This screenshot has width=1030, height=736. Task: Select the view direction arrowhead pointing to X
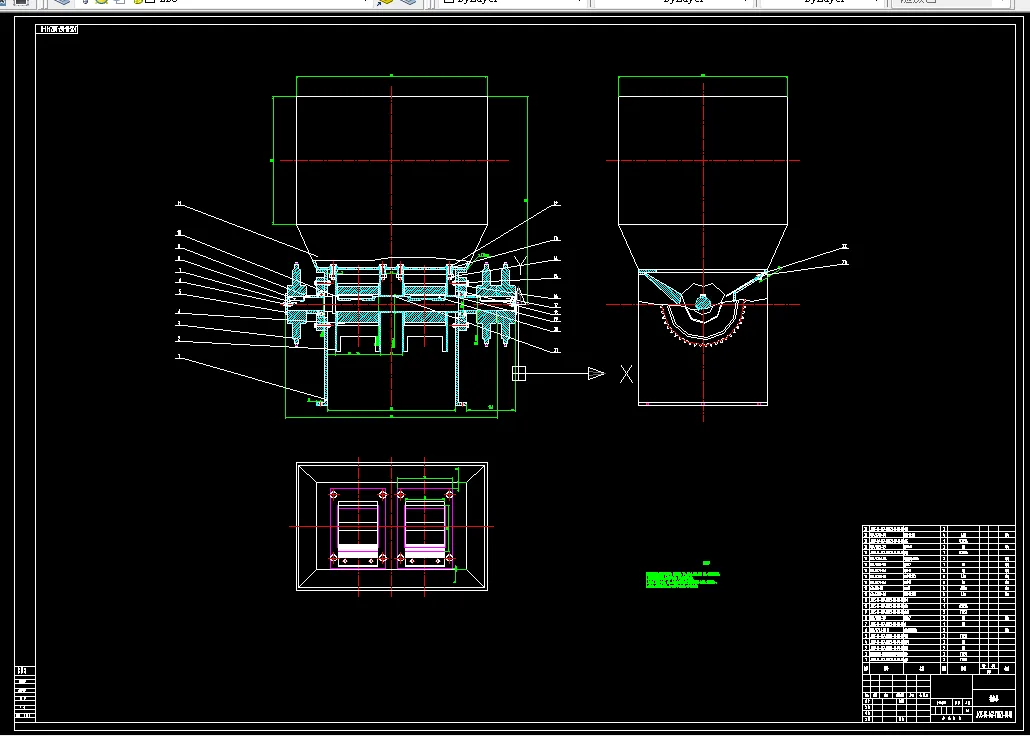coord(596,374)
